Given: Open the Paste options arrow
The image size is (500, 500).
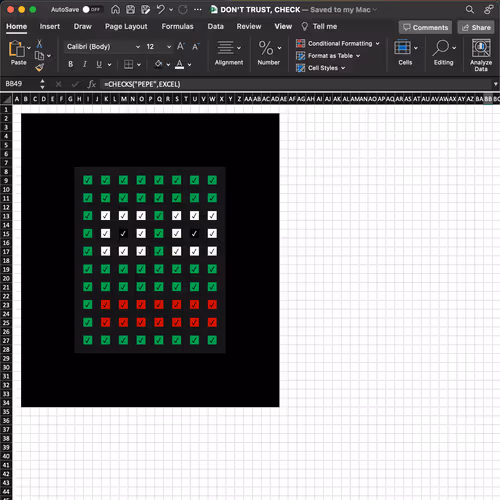Looking at the screenshot, I should point(29,48).
